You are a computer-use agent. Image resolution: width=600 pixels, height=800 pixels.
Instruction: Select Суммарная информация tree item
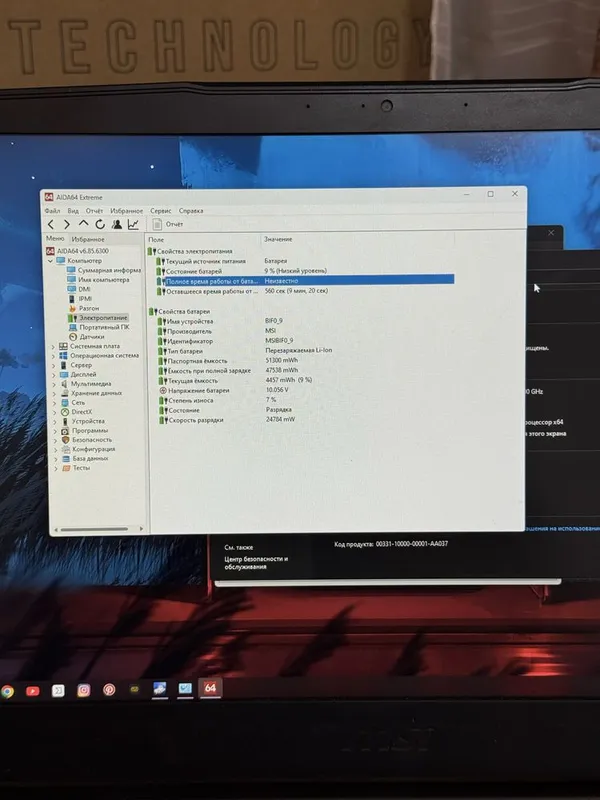pyautogui.click(x=104, y=270)
